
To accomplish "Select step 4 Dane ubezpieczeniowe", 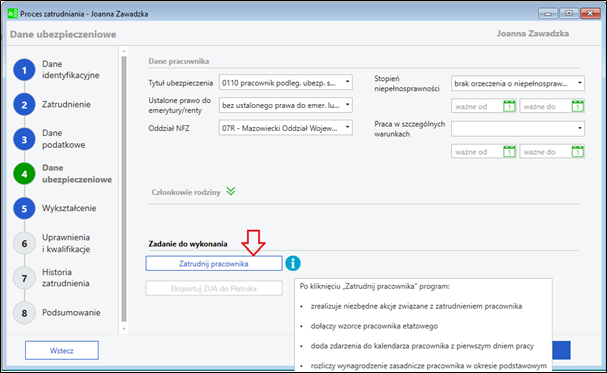I will point(24,174).
